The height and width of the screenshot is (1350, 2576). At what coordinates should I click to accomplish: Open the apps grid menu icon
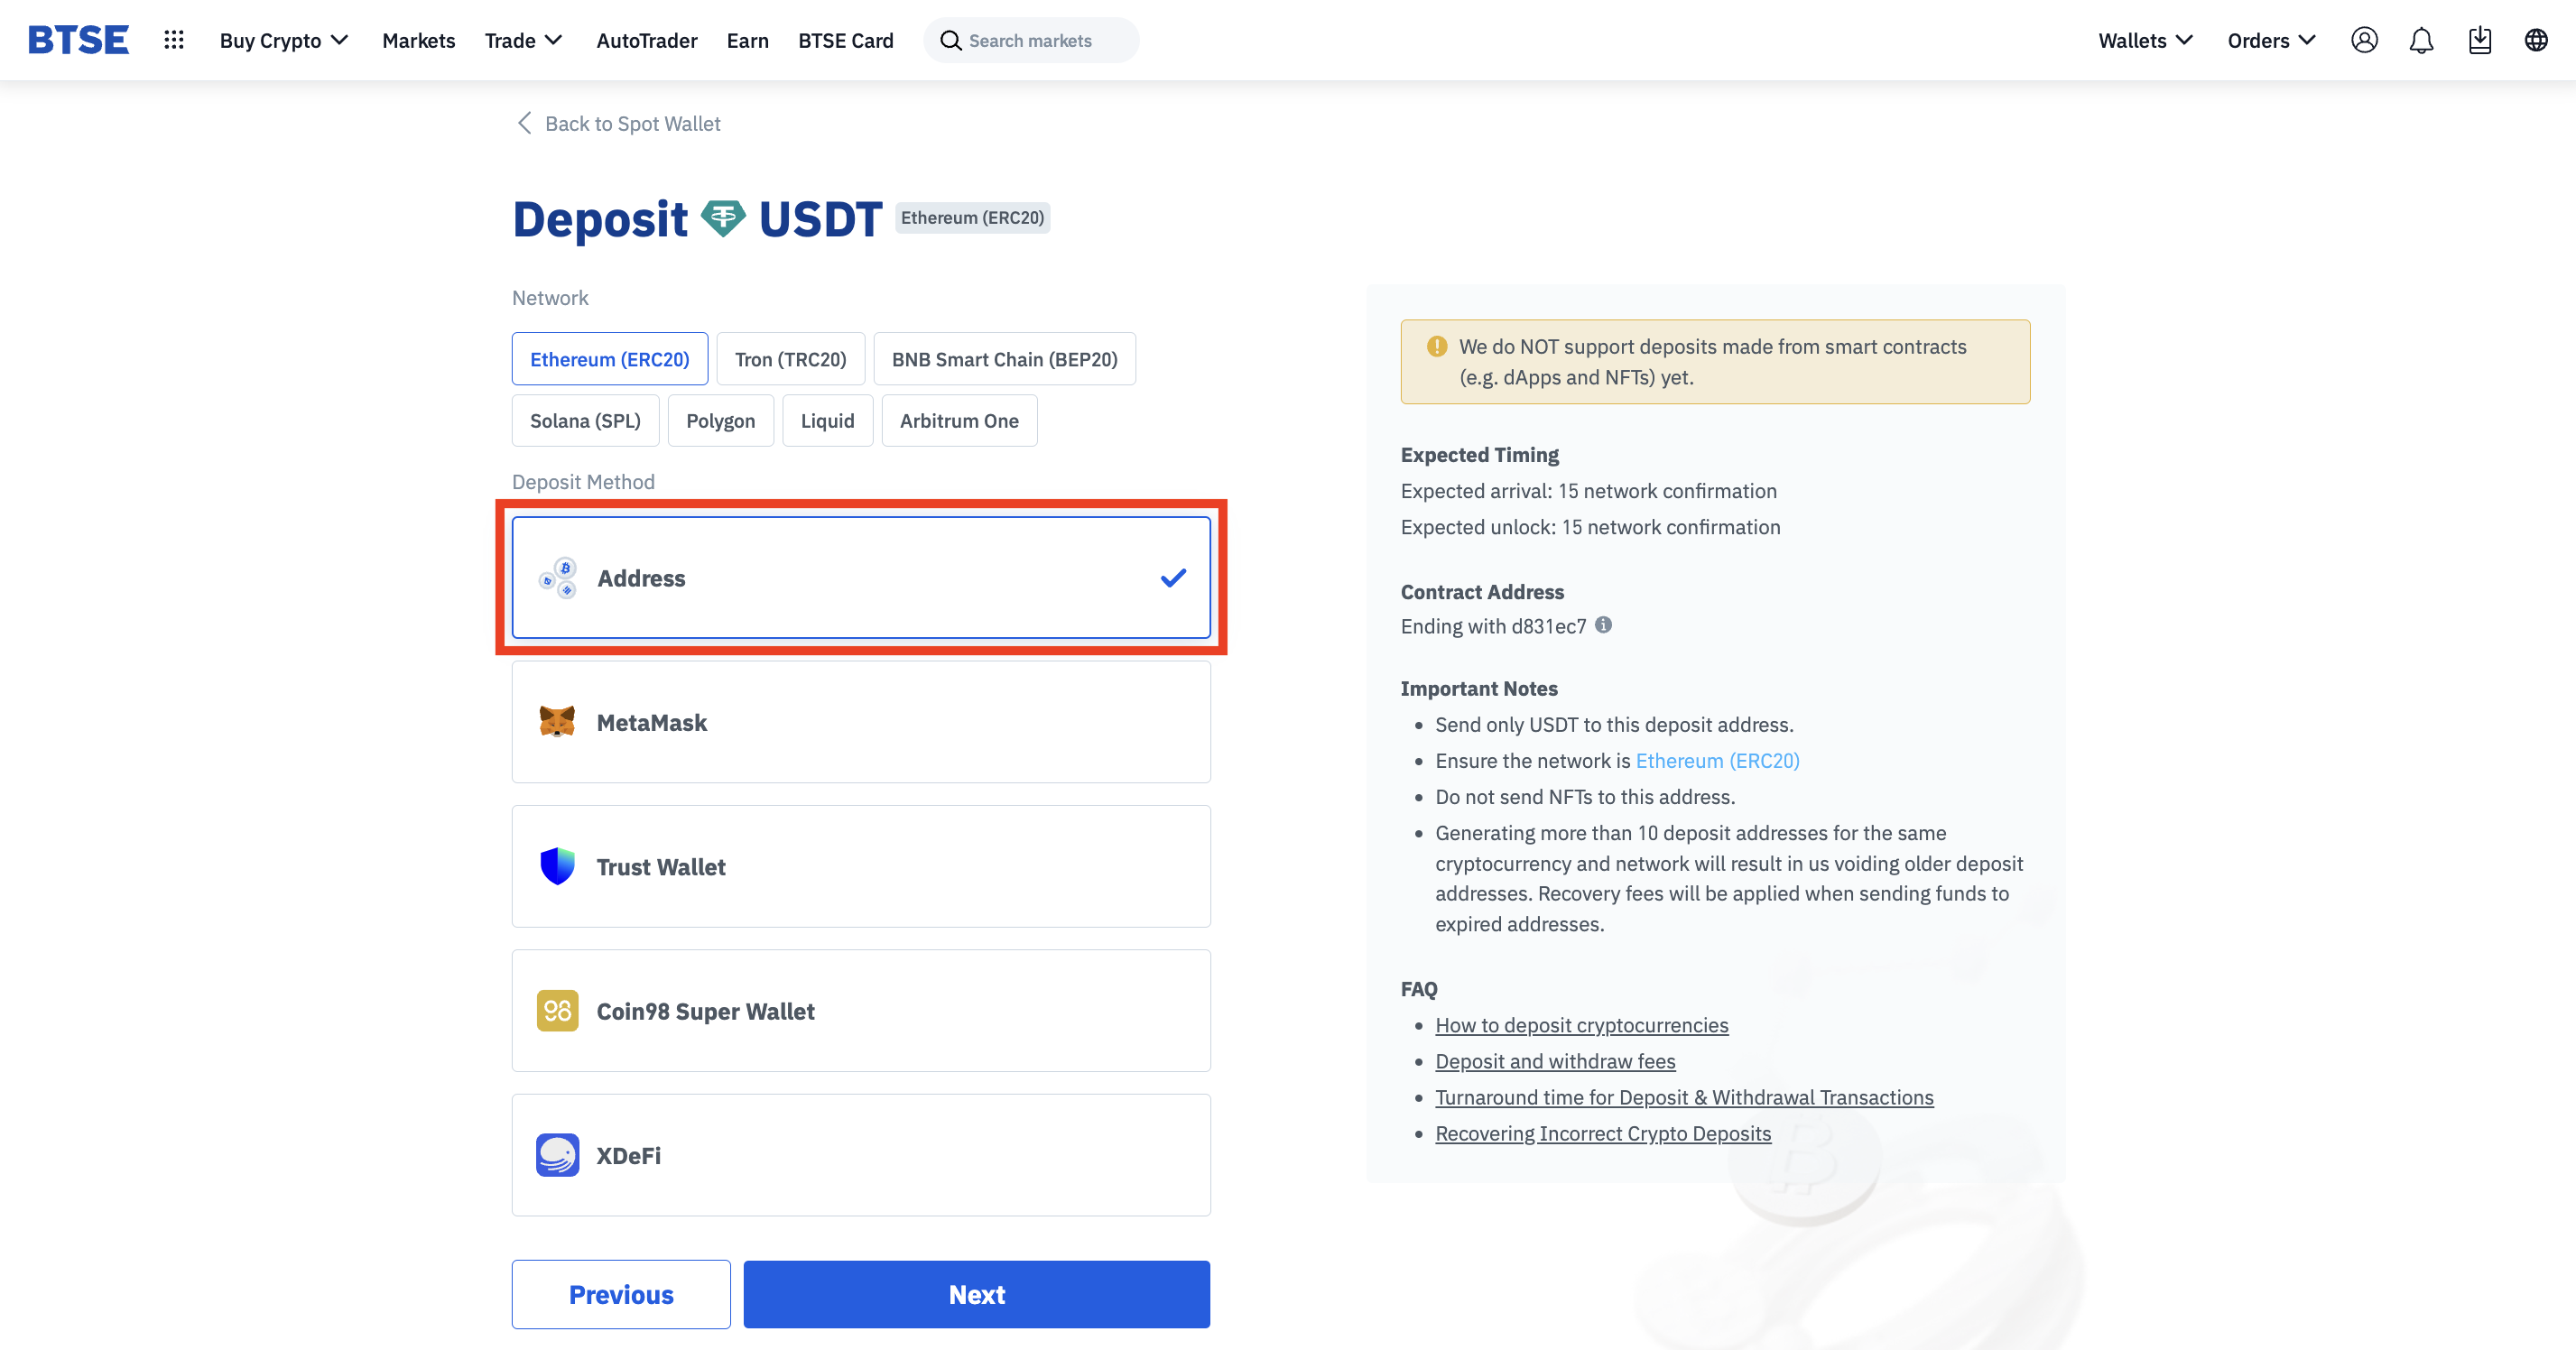(x=174, y=40)
